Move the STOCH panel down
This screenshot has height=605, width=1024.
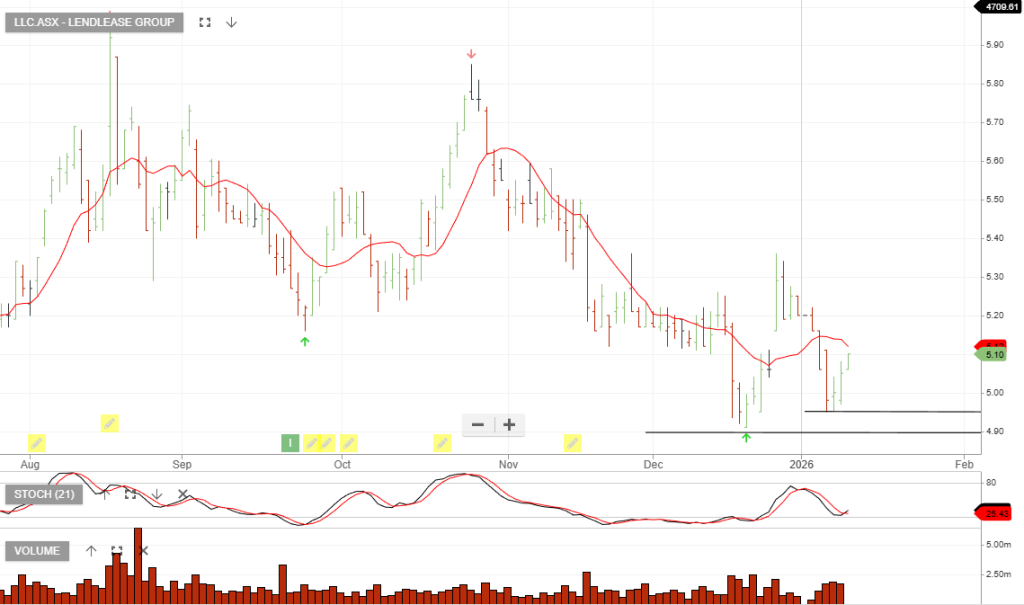pos(157,494)
